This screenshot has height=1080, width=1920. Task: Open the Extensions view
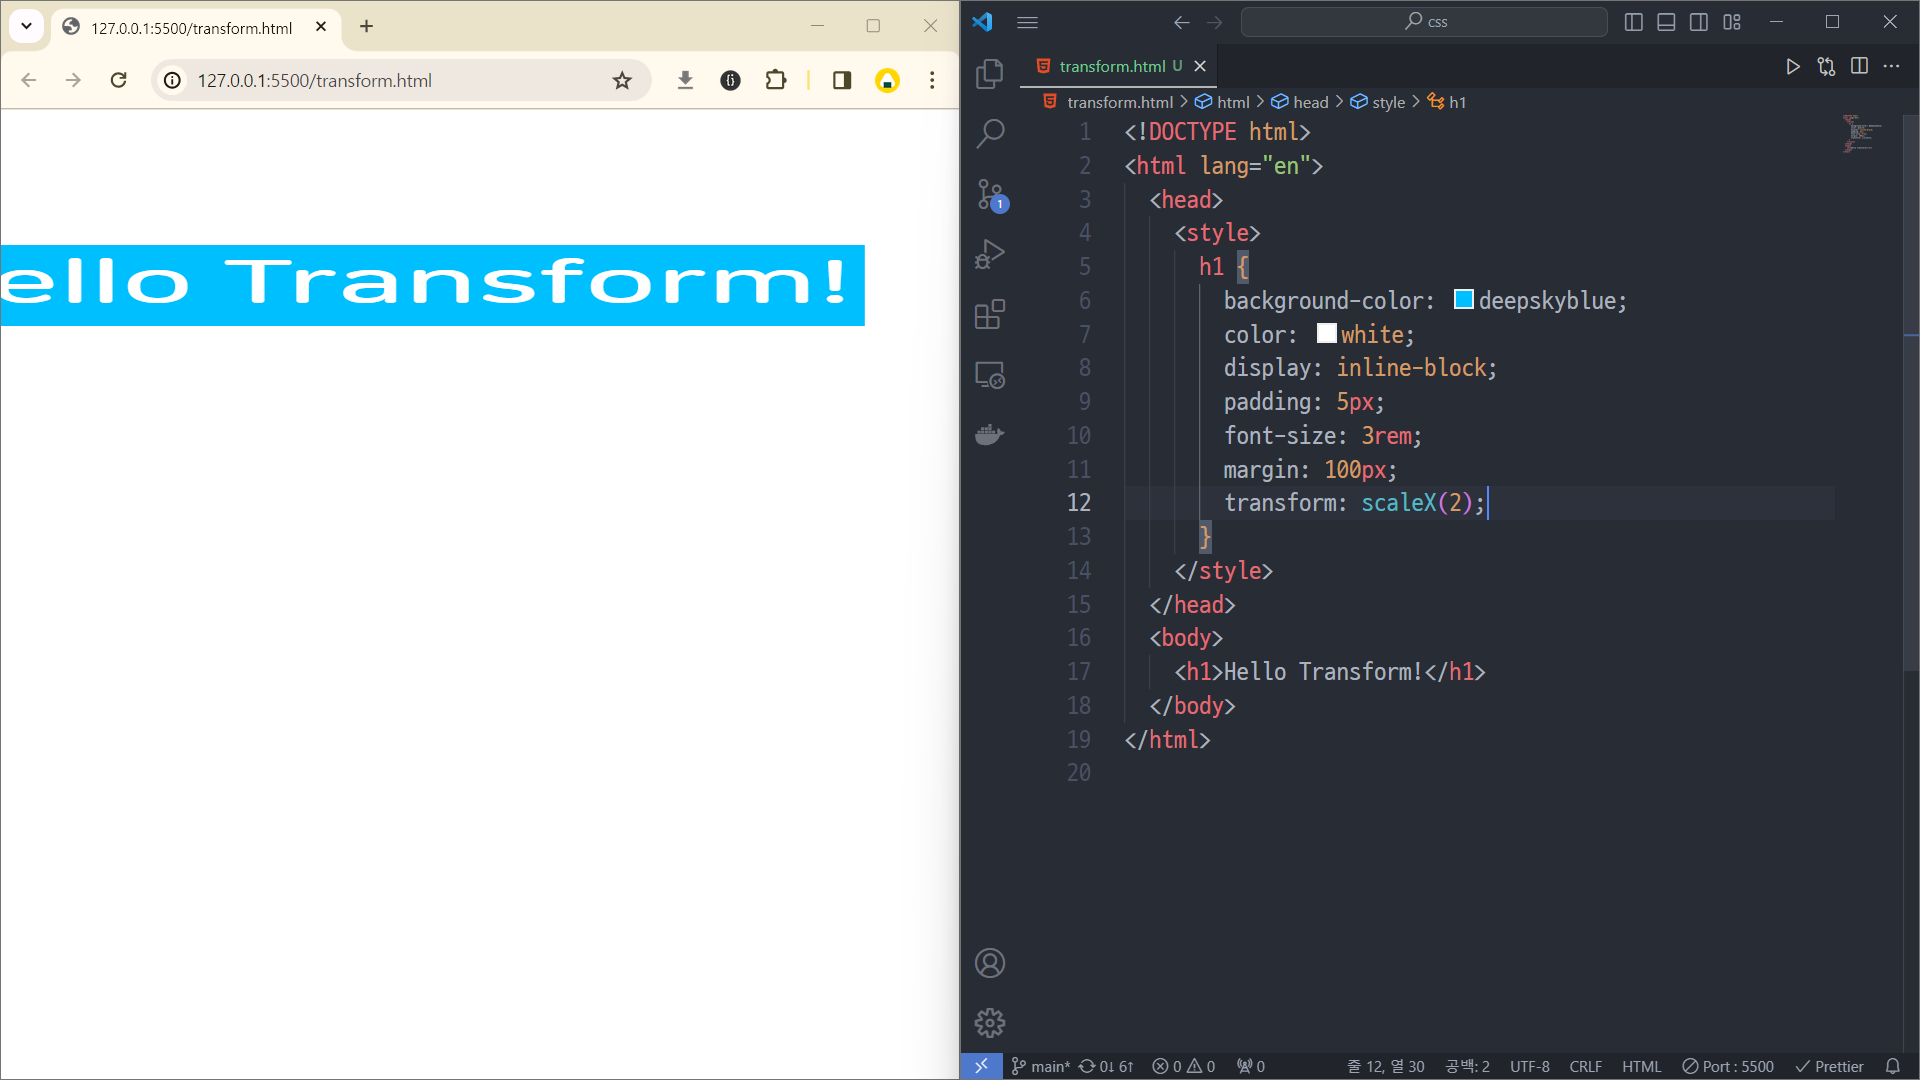989,314
